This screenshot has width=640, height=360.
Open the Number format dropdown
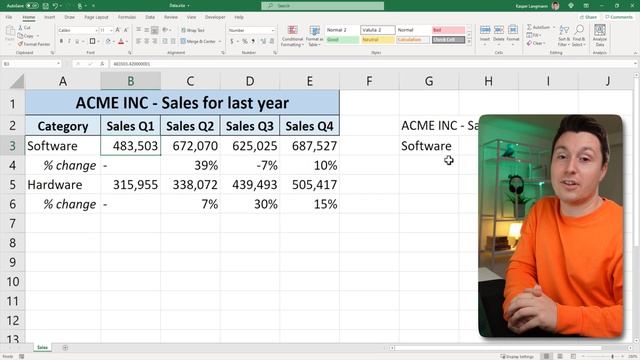tap(273, 30)
